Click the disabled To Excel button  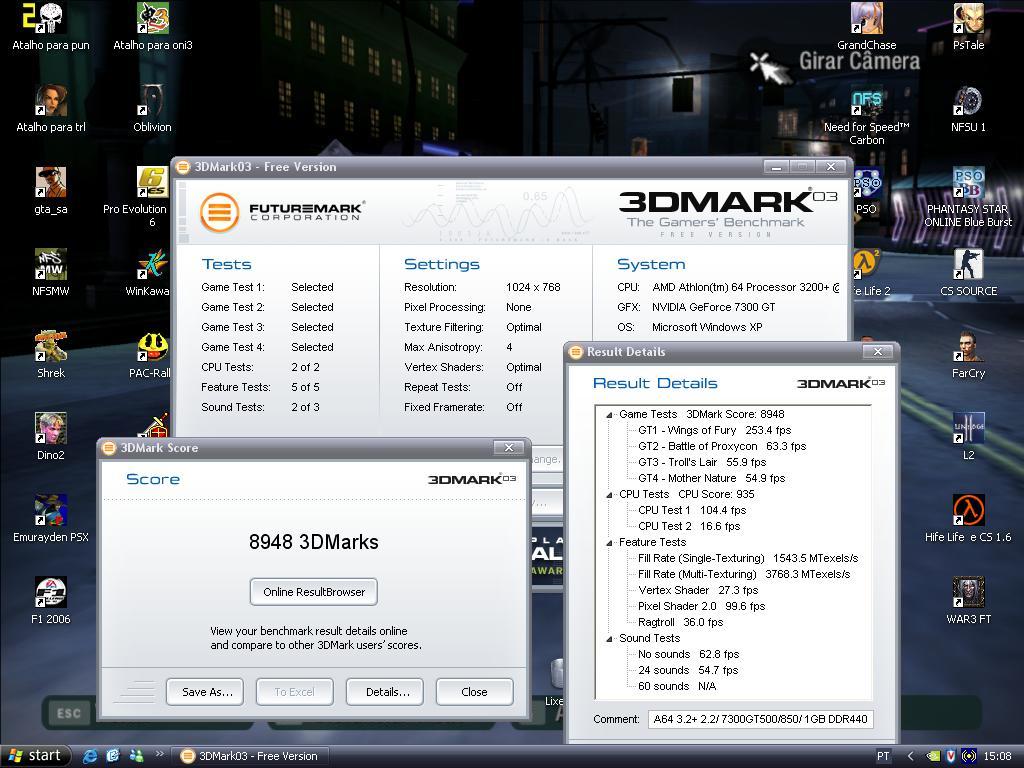(295, 692)
